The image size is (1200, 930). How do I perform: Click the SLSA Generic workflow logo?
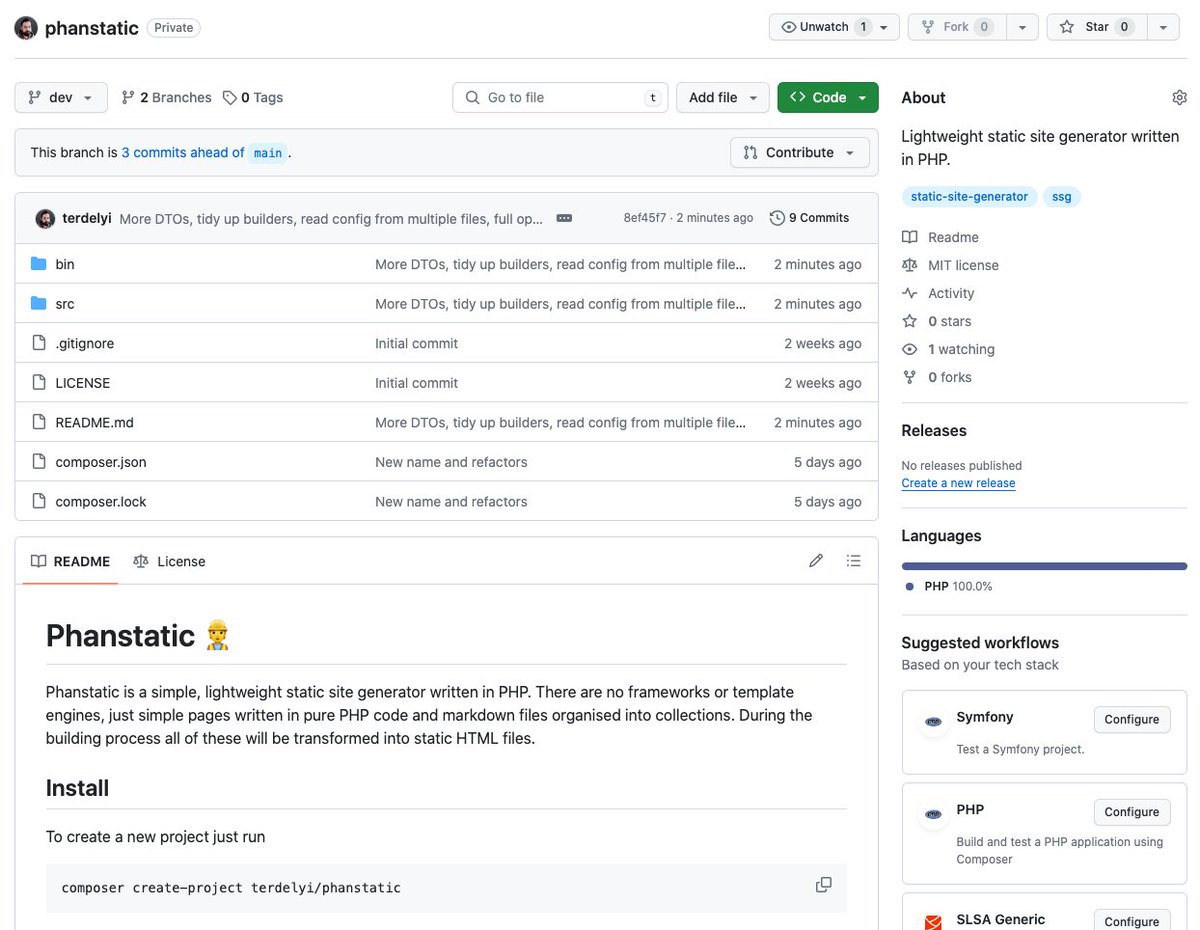point(933,921)
